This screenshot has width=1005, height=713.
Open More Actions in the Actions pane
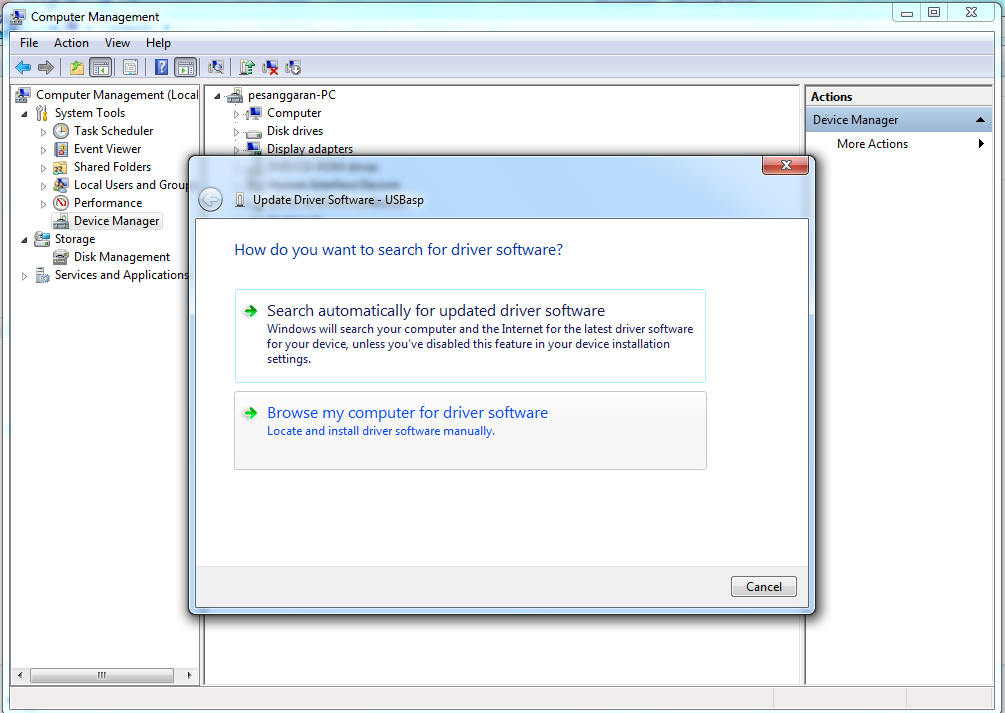point(871,143)
